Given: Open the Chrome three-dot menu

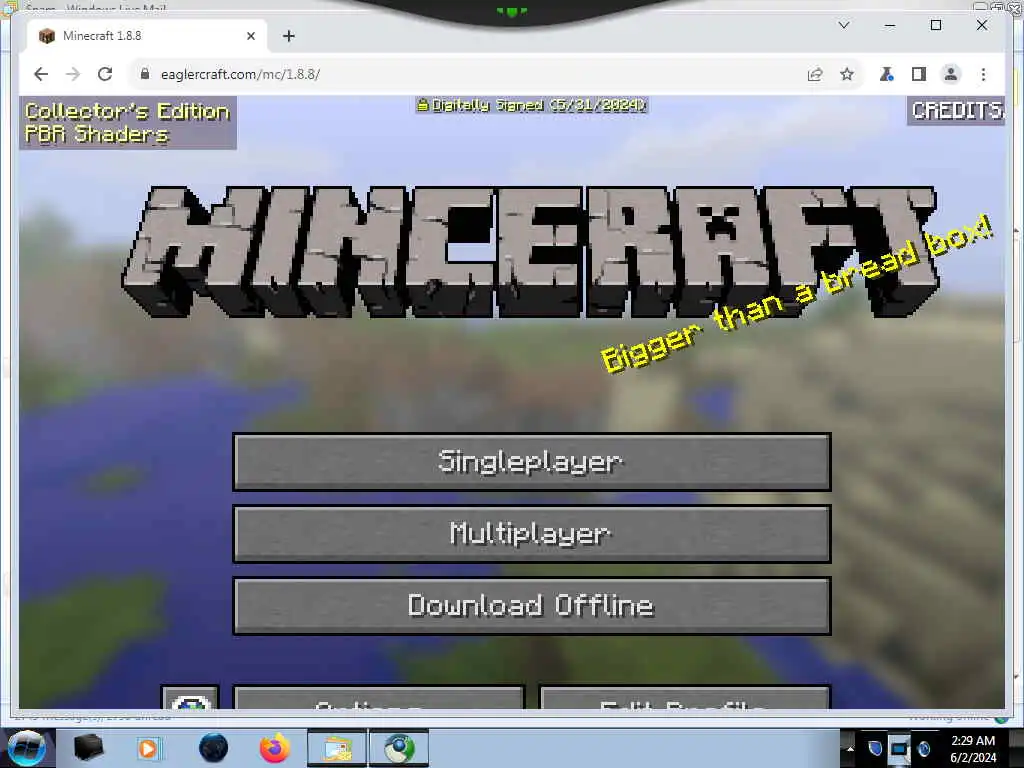Looking at the screenshot, I should tap(984, 74).
